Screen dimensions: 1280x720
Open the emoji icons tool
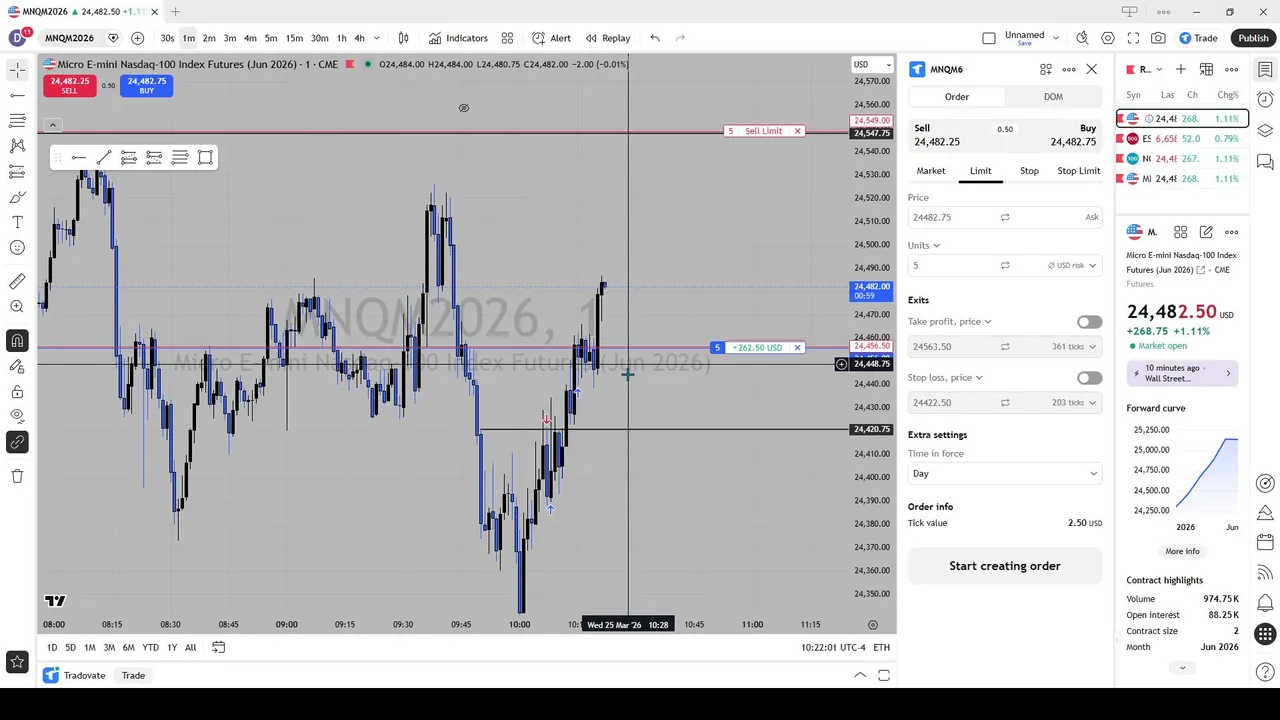pyautogui.click(x=17, y=247)
